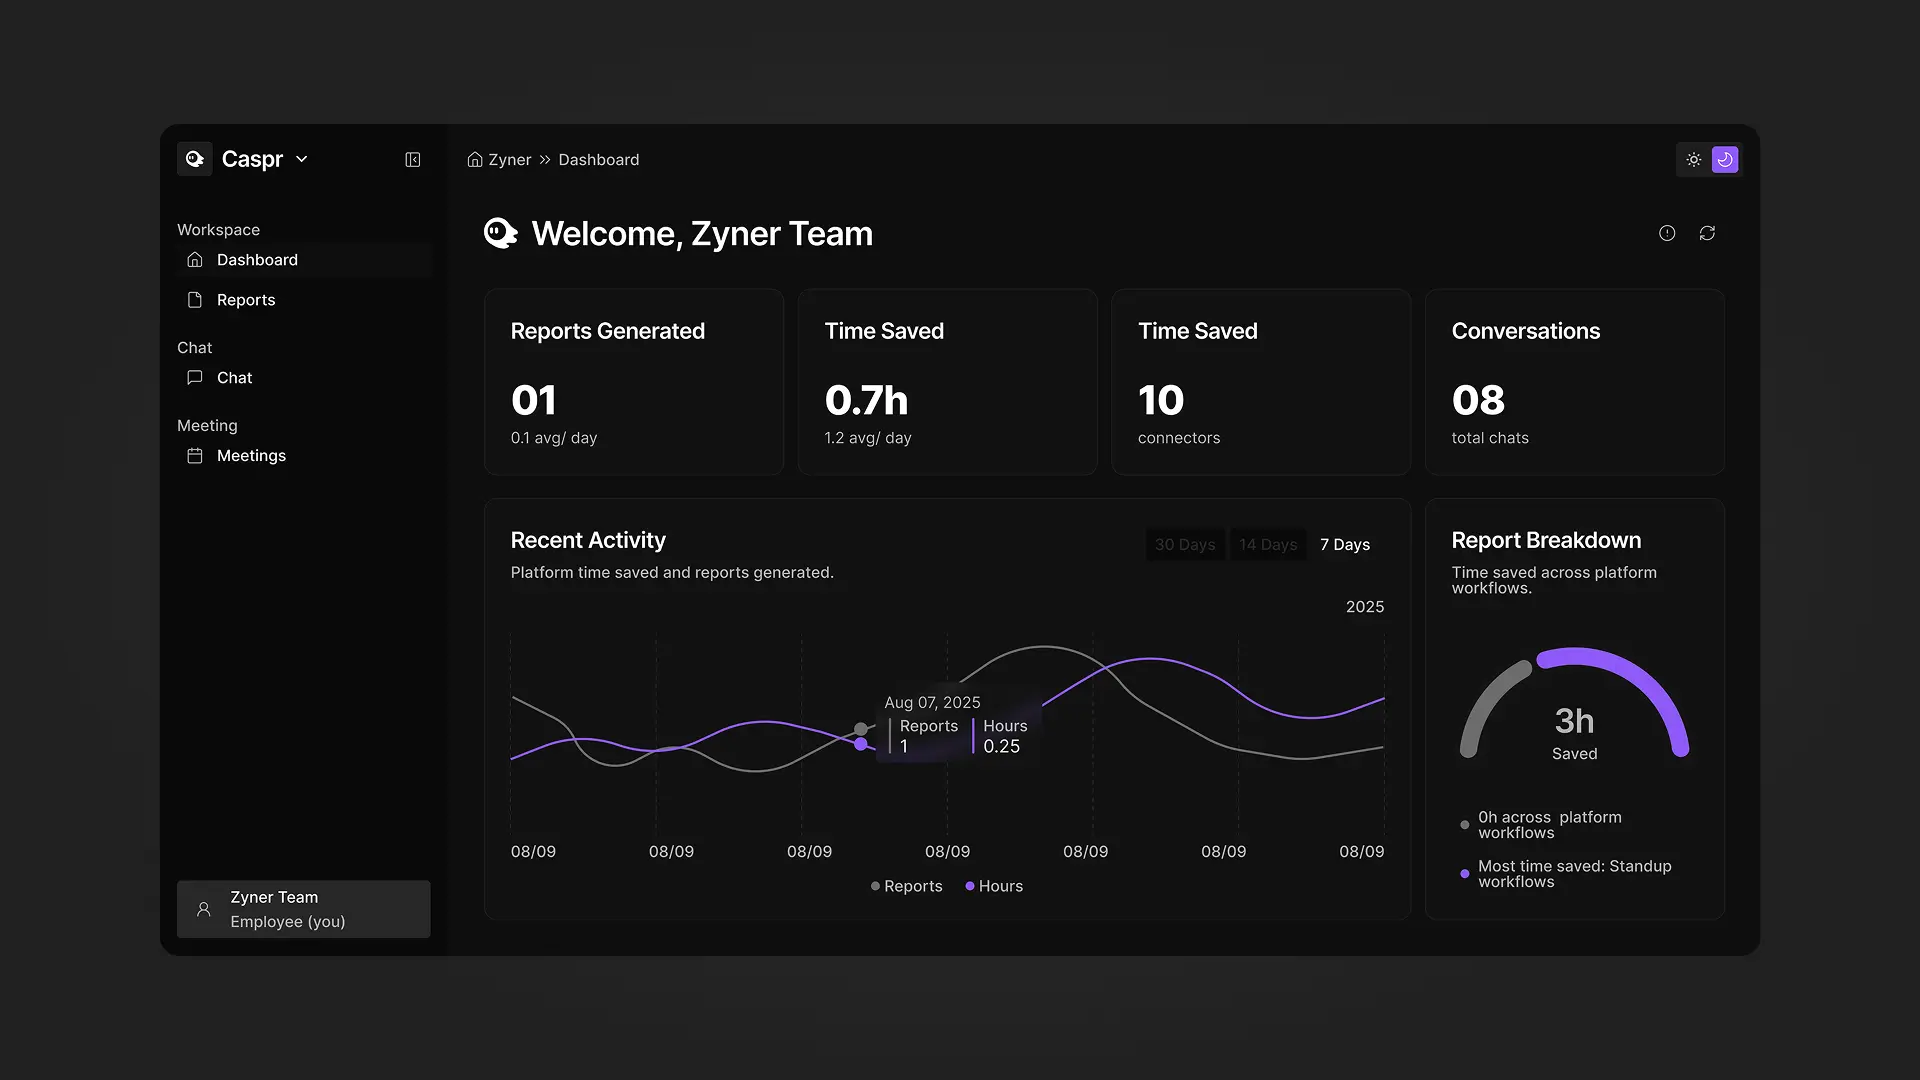Viewport: 1920px width, 1080px height.
Task: Select the 14 Days tab
Action: click(x=1268, y=545)
